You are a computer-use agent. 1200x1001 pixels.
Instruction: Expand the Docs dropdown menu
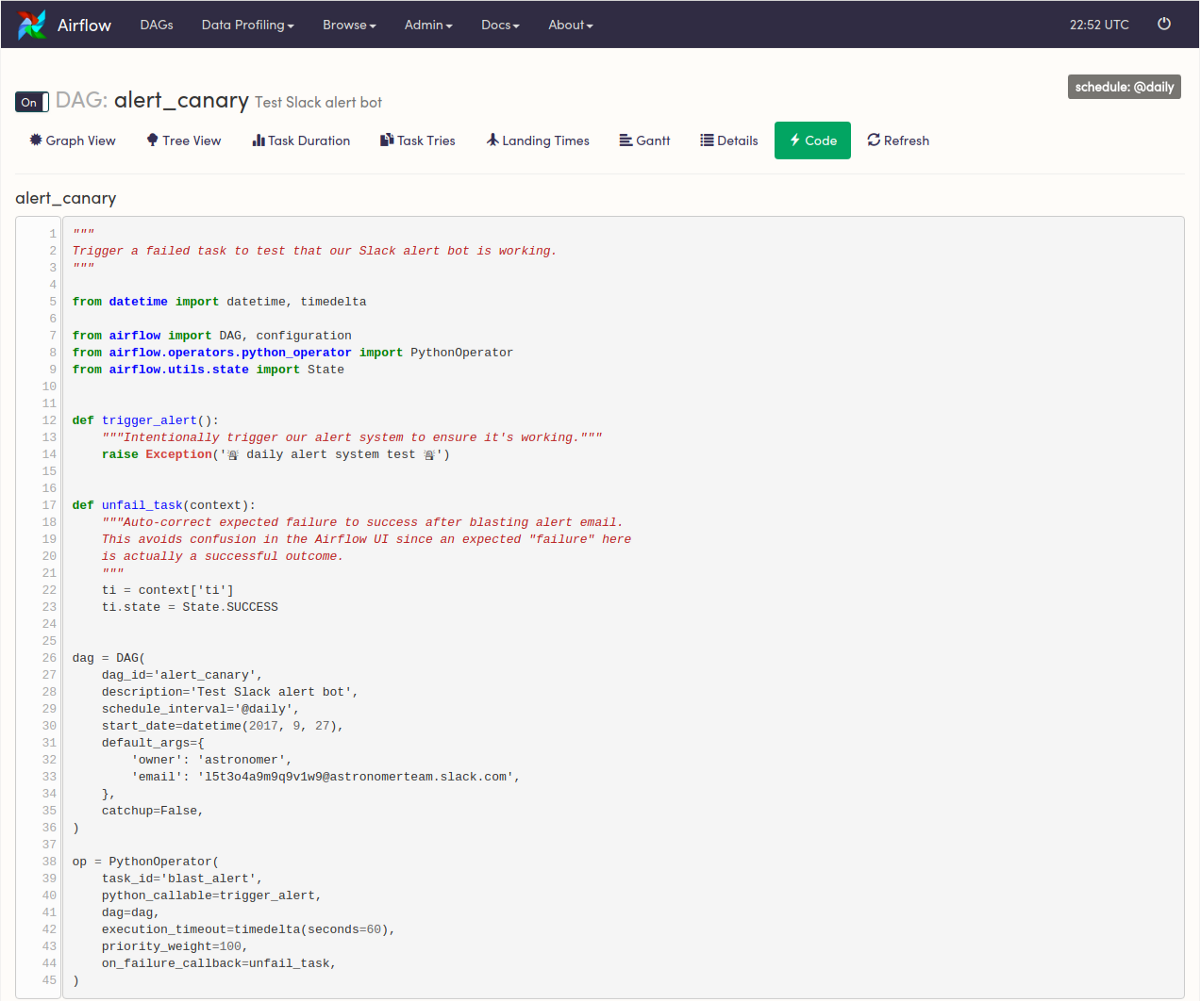click(x=500, y=25)
